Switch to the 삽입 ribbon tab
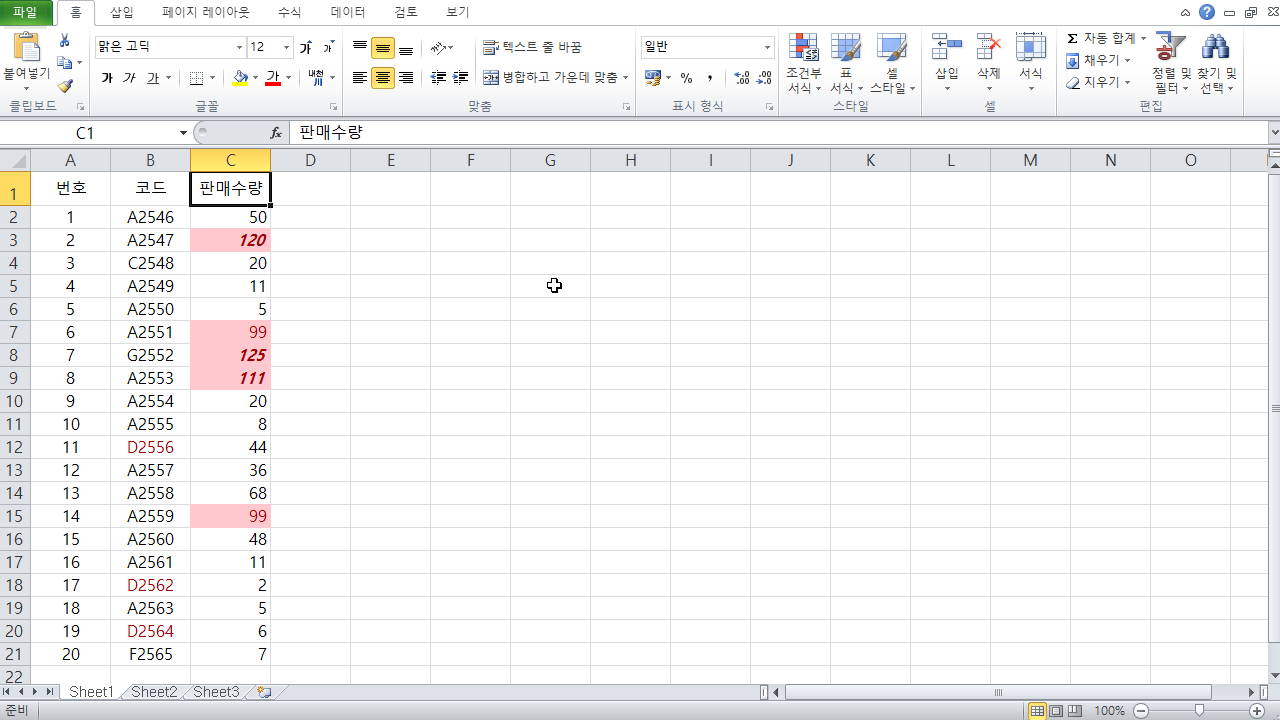 click(x=121, y=12)
